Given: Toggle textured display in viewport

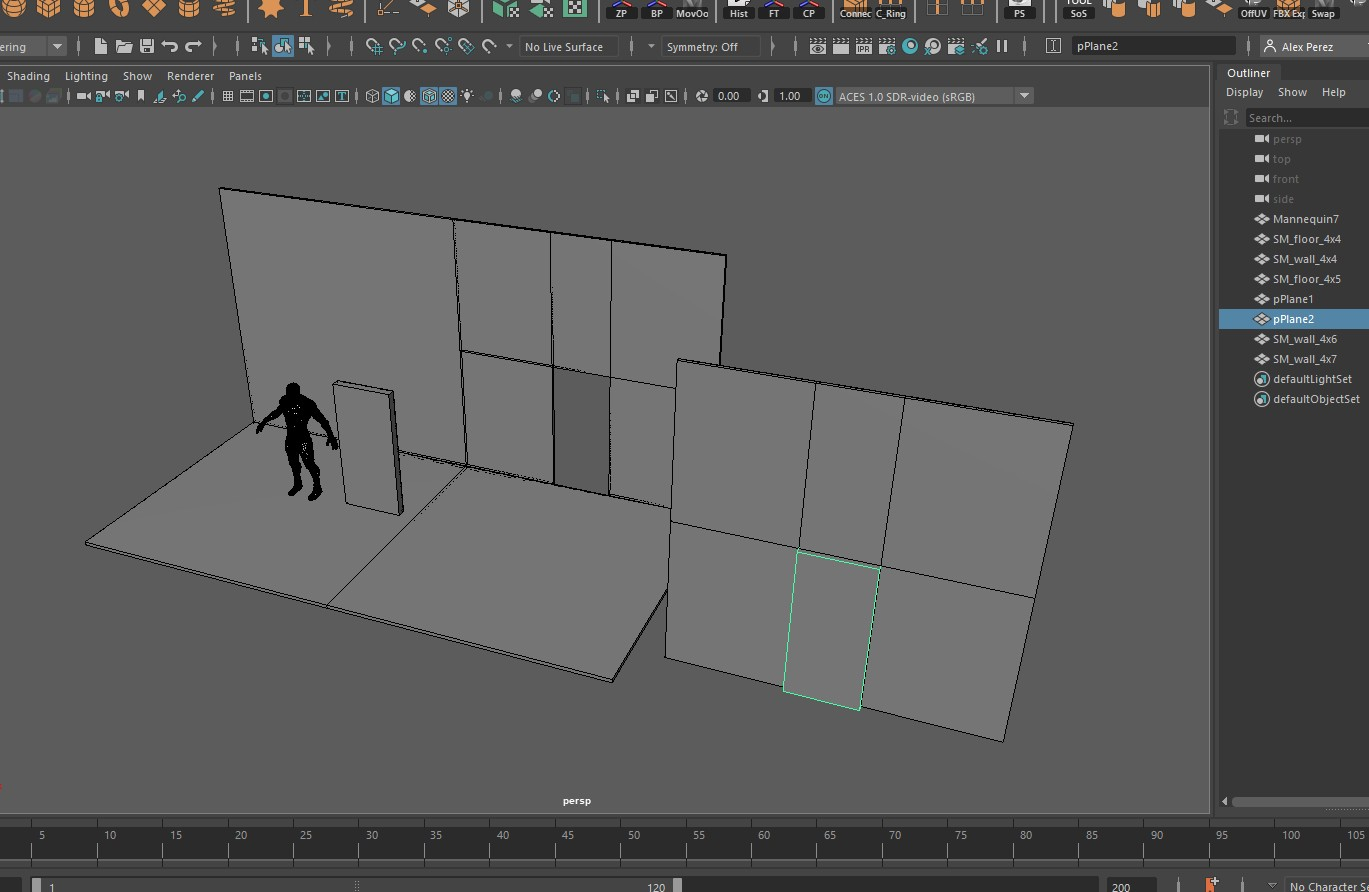Looking at the screenshot, I should 448,96.
